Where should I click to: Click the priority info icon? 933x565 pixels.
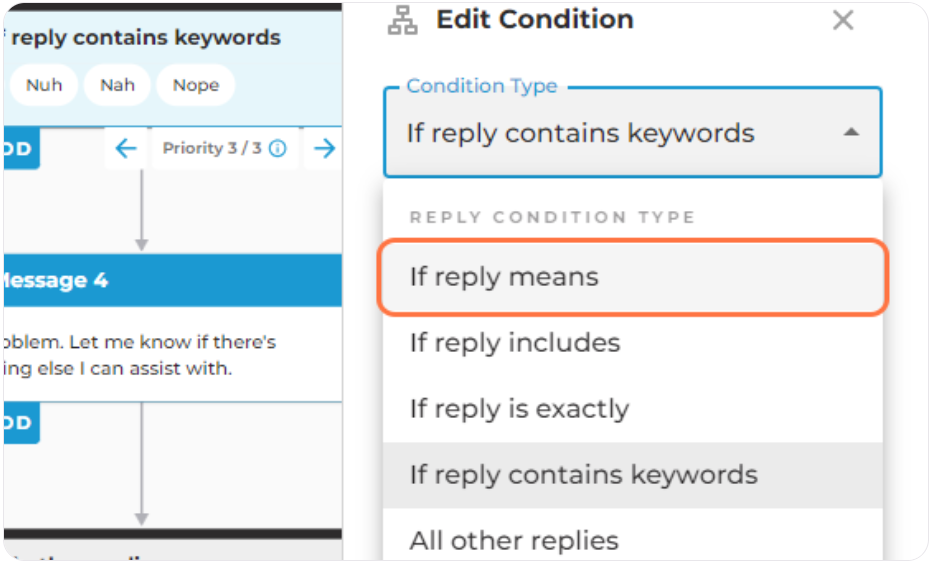[x=278, y=148]
